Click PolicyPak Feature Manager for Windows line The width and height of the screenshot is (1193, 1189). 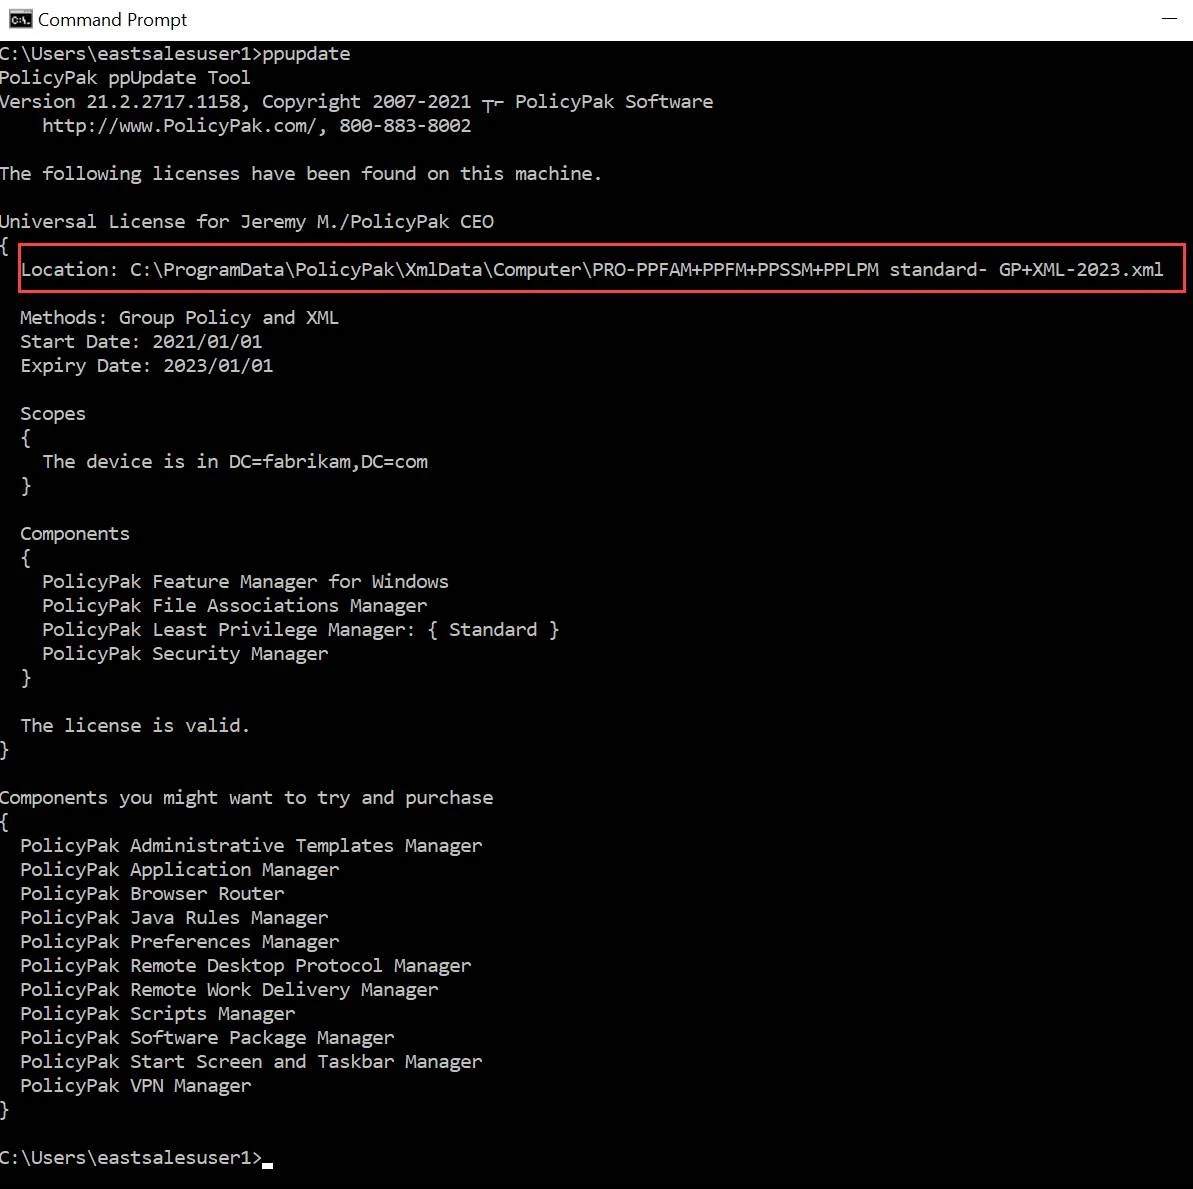245,581
